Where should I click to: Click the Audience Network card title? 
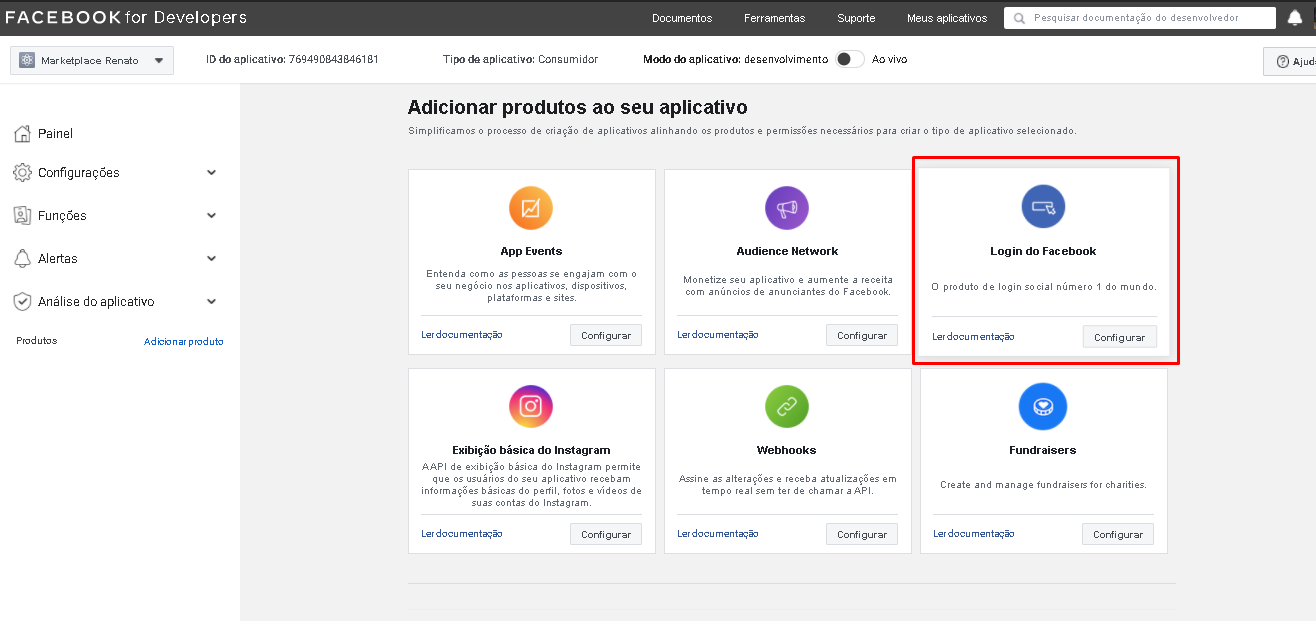pyautogui.click(x=787, y=252)
